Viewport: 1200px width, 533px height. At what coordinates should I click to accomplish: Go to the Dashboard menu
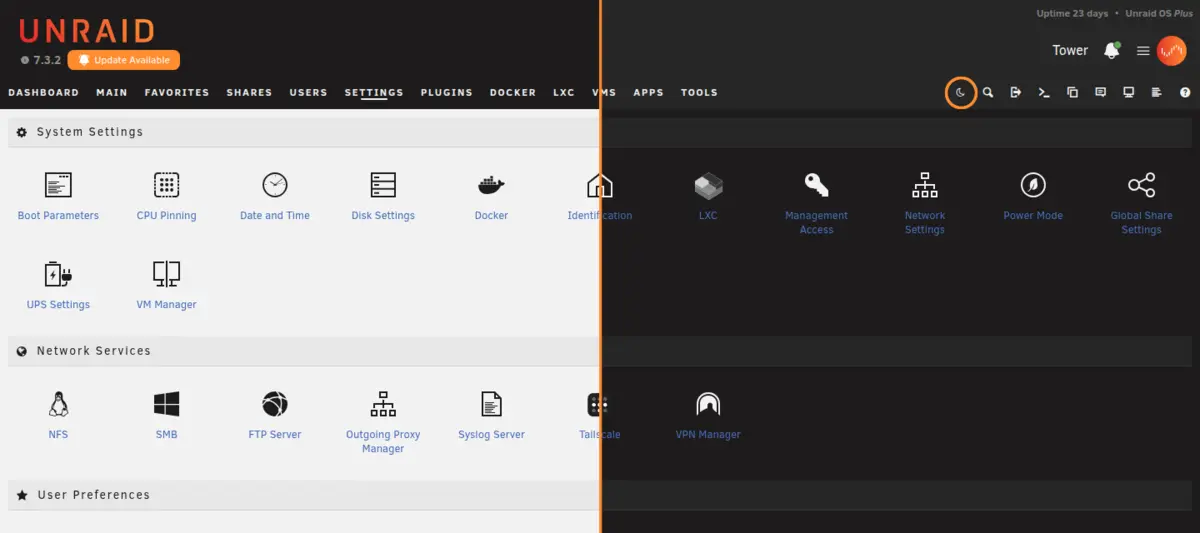click(x=43, y=92)
